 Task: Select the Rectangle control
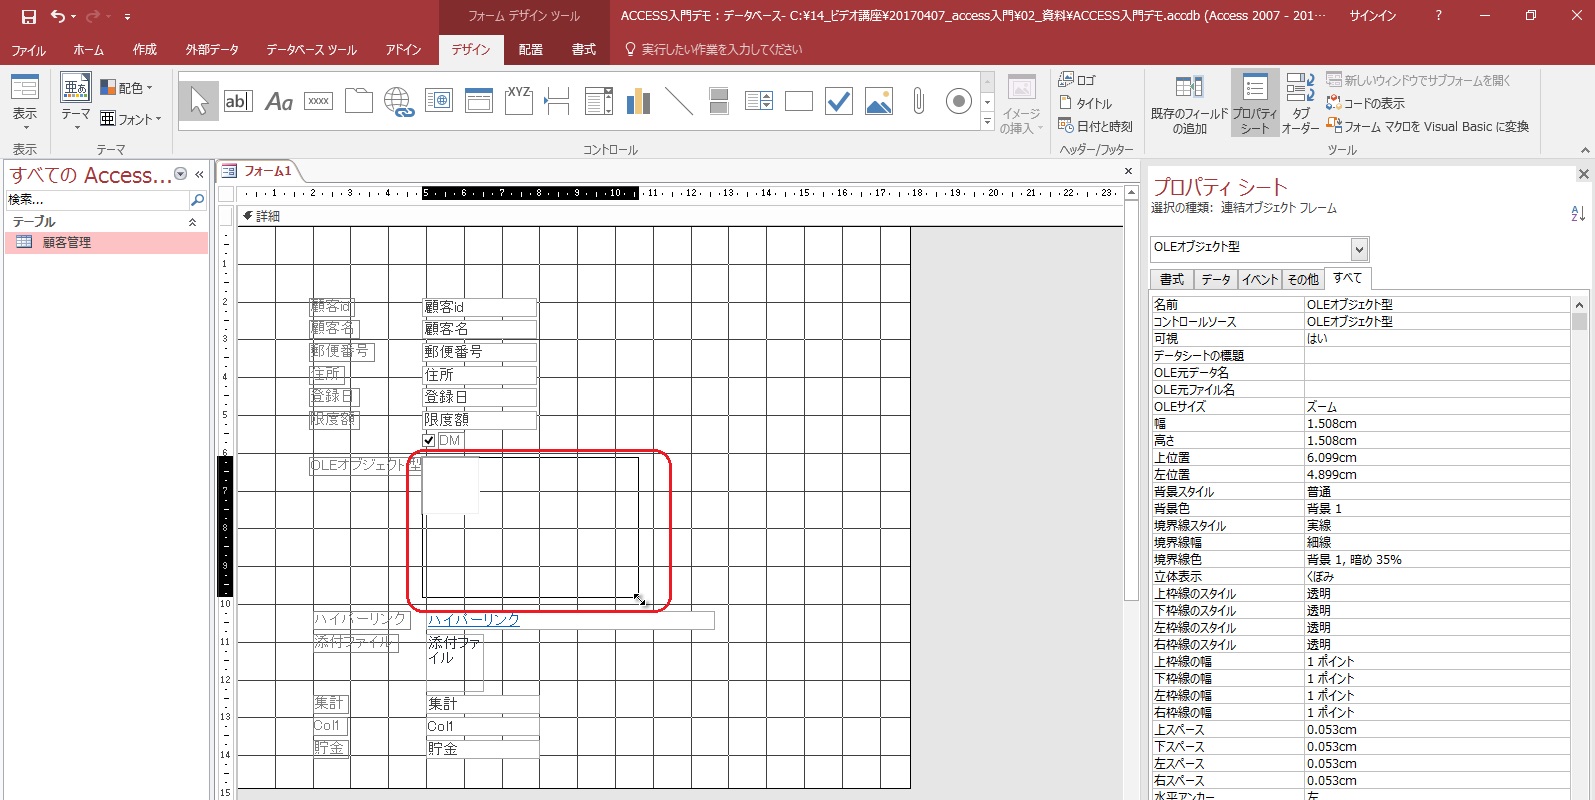click(799, 101)
